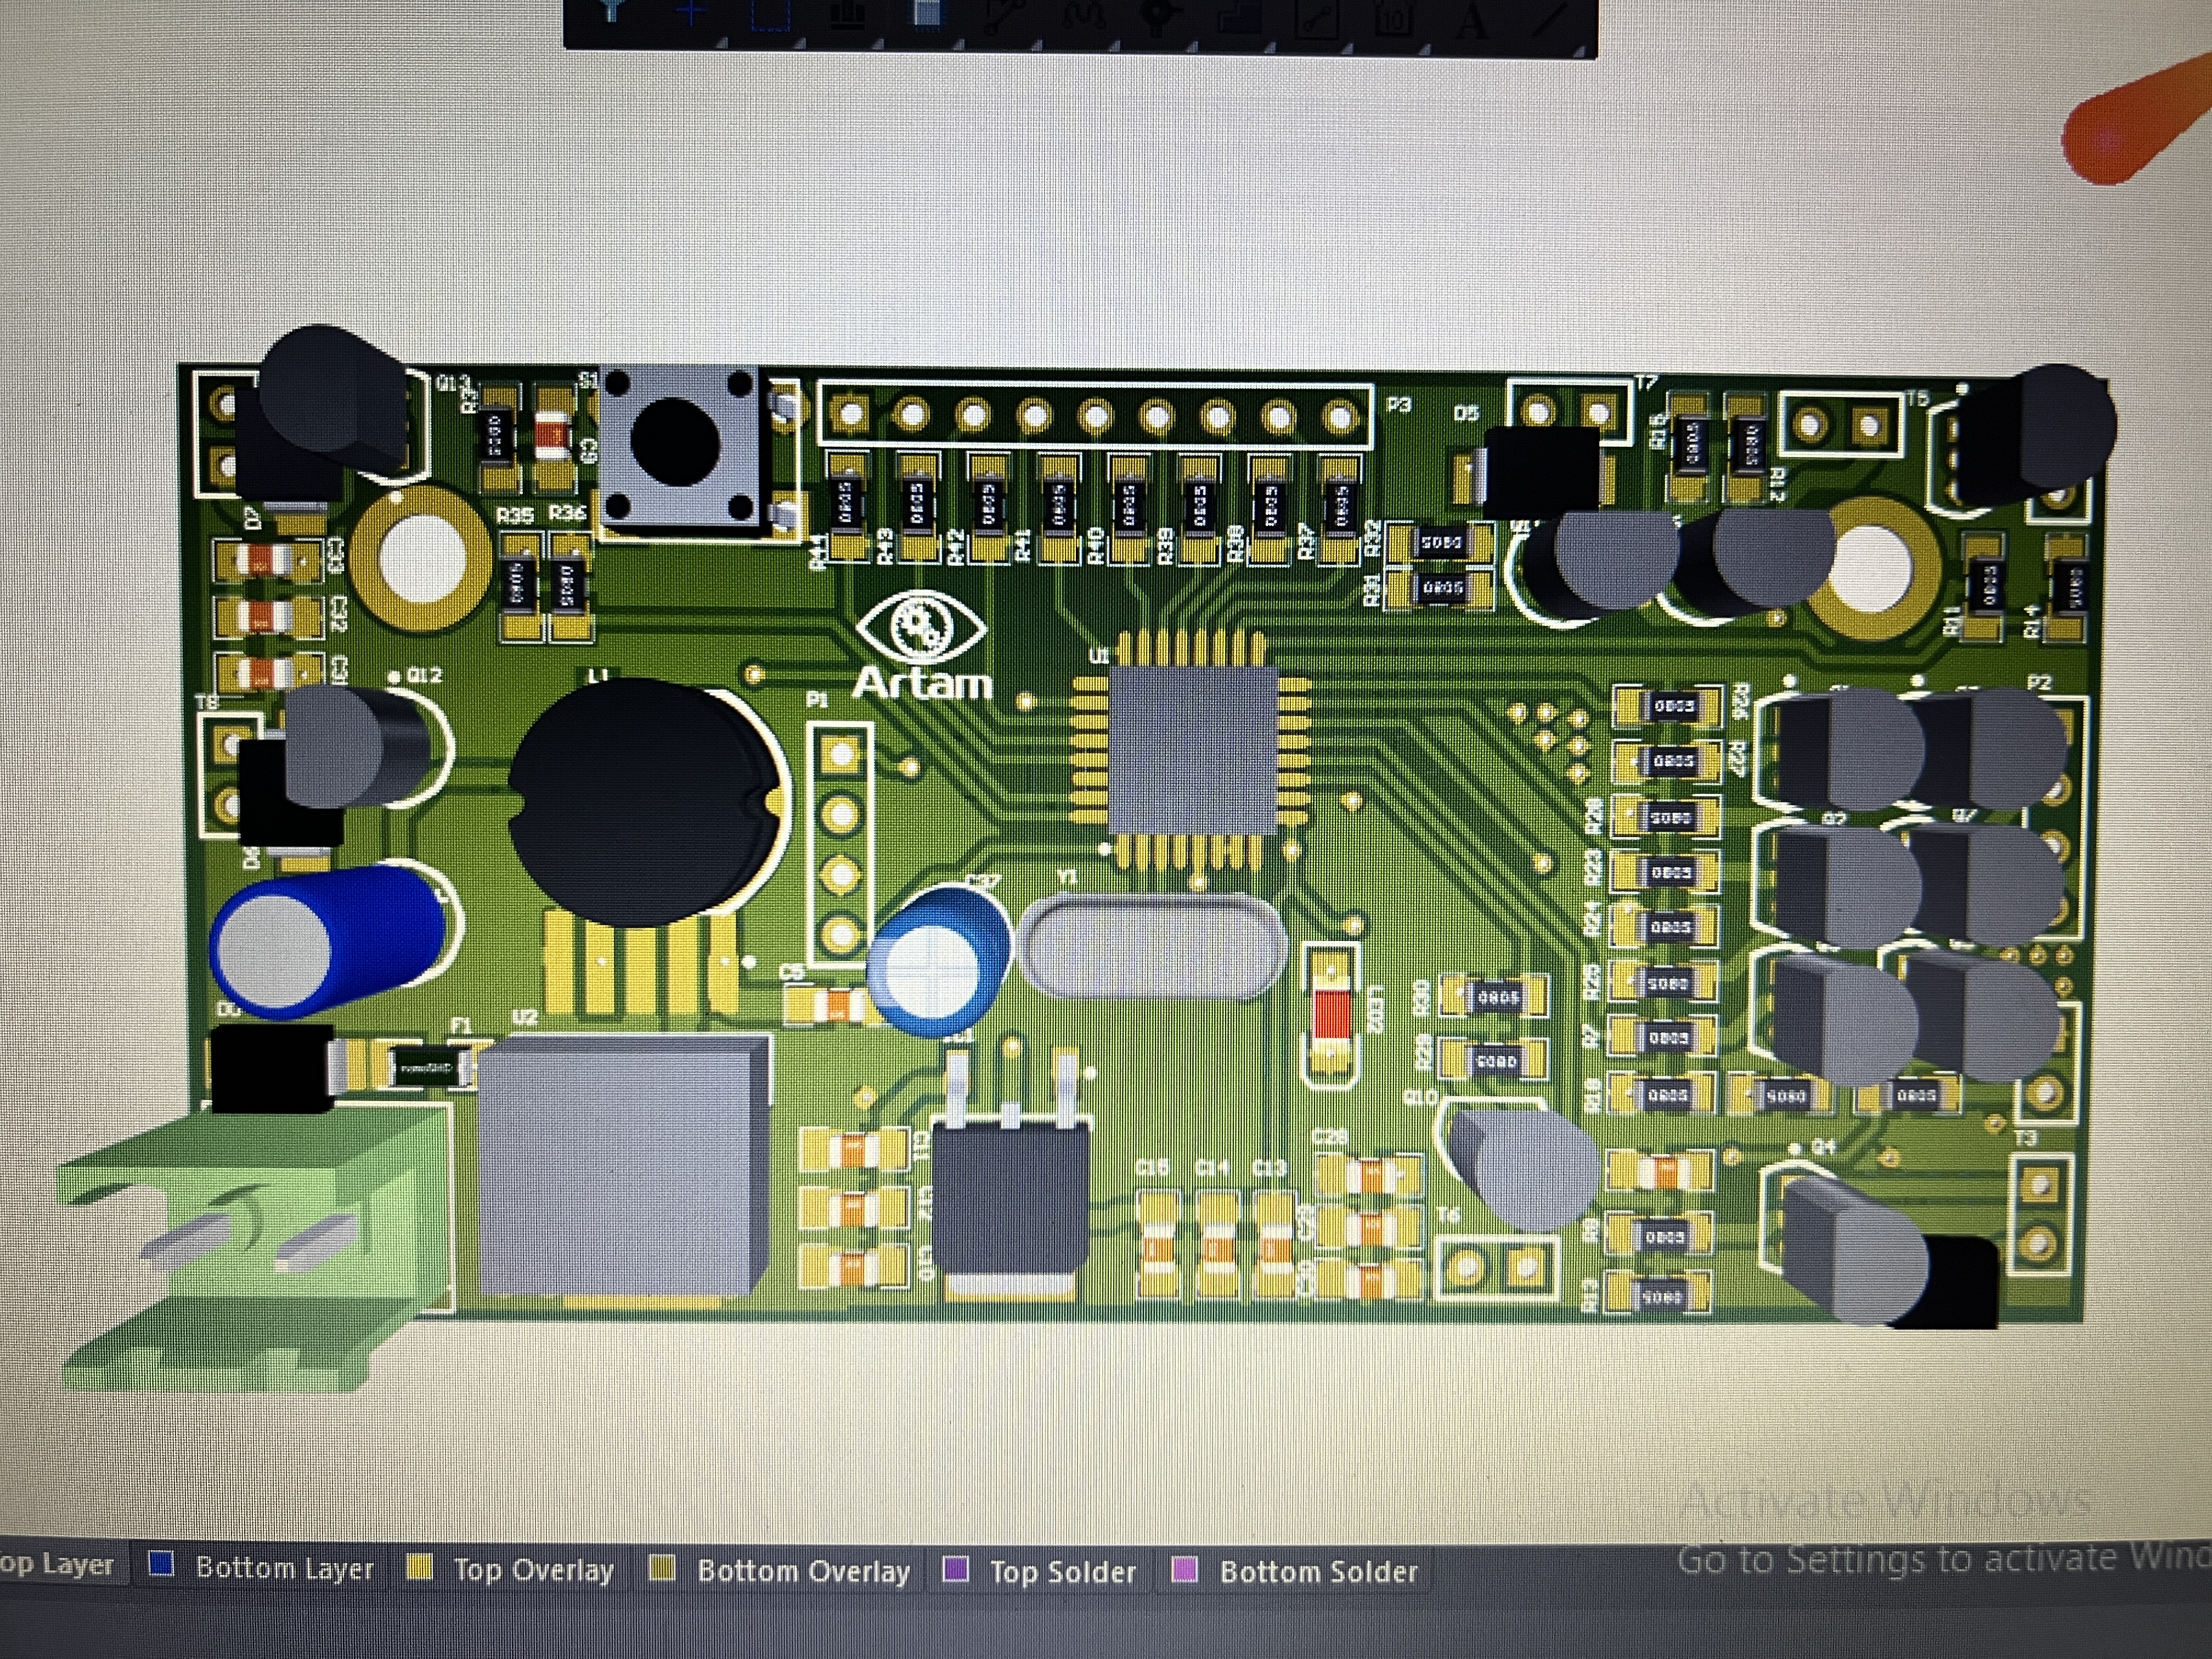Viewport: 2212px width, 1659px height.
Task: Open the Align objects bar-chart icon
Action: click(x=848, y=14)
